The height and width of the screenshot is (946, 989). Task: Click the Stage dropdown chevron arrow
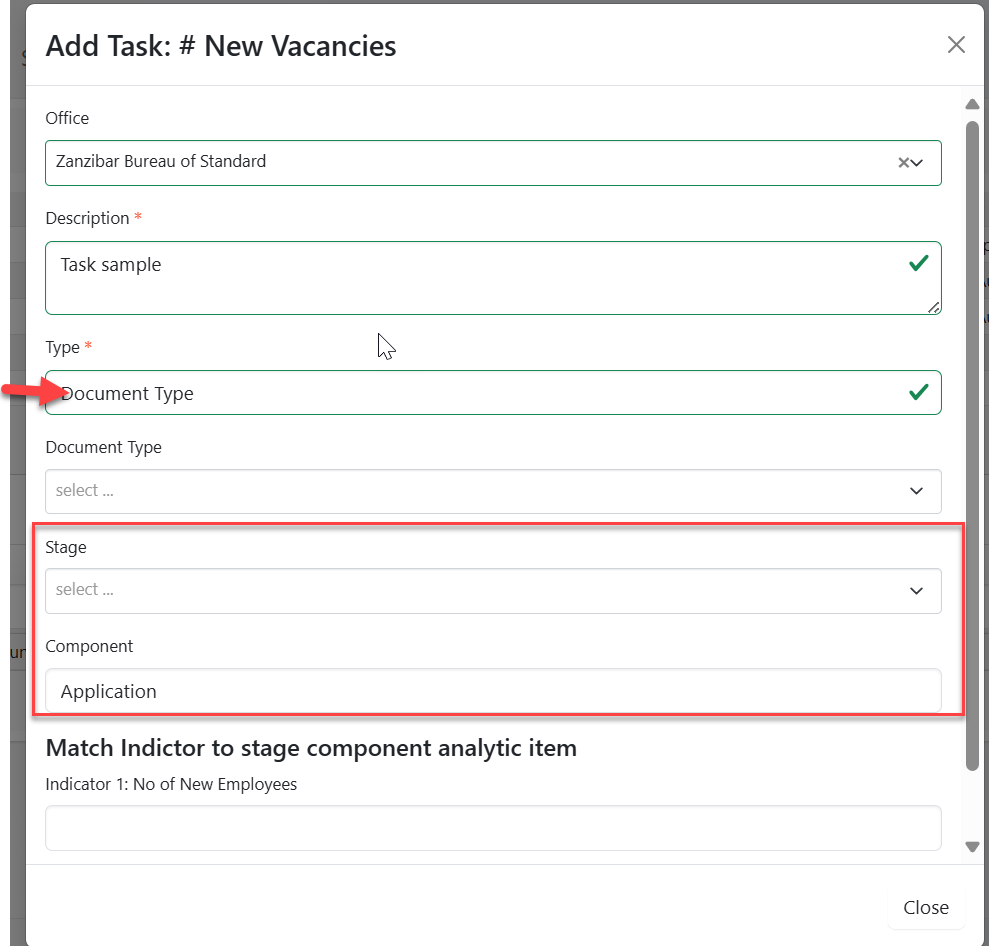pos(916,591)
